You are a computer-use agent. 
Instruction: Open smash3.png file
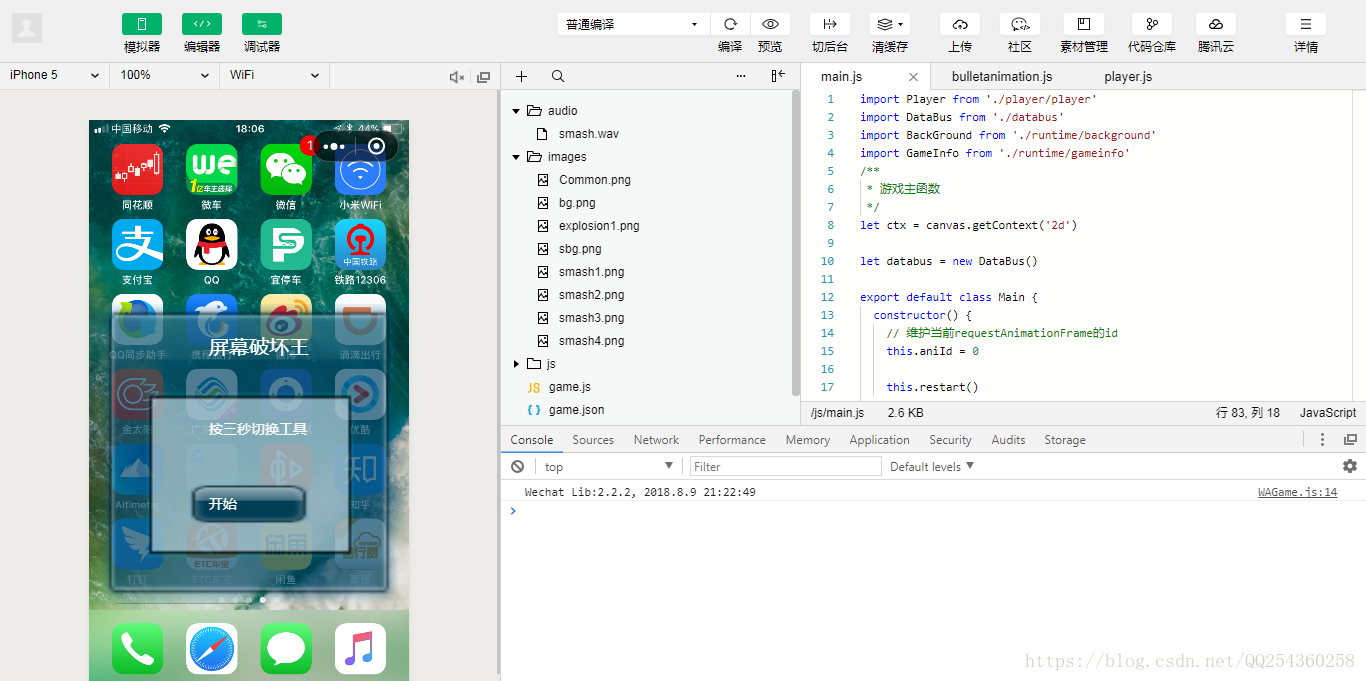[x=591, y=318]
